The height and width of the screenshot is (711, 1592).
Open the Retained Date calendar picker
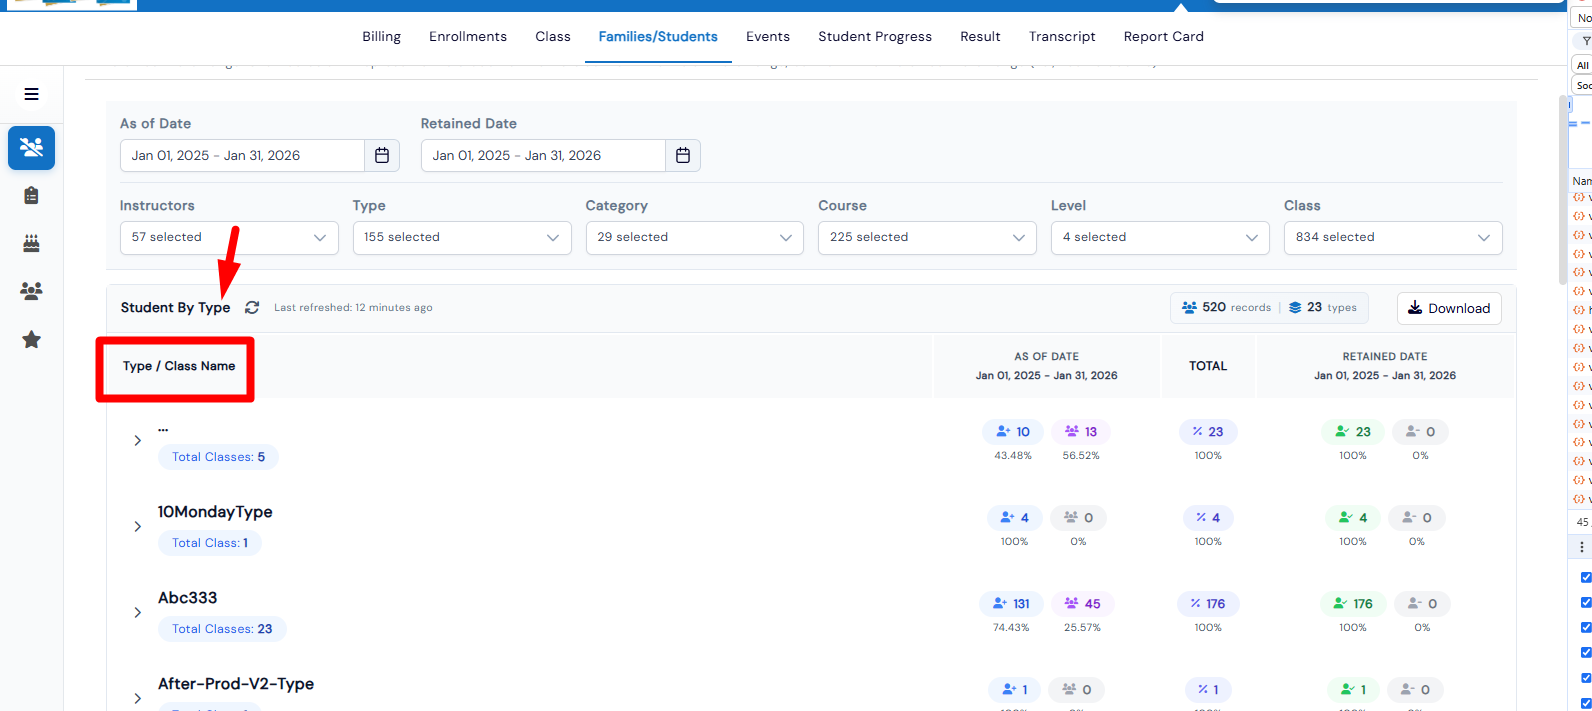[x=683, y=155]
